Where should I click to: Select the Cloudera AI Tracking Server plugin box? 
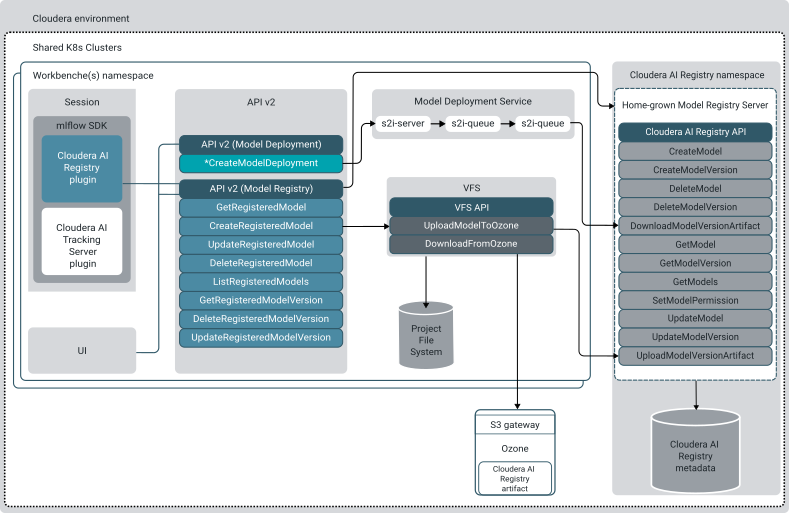point(82,242)
